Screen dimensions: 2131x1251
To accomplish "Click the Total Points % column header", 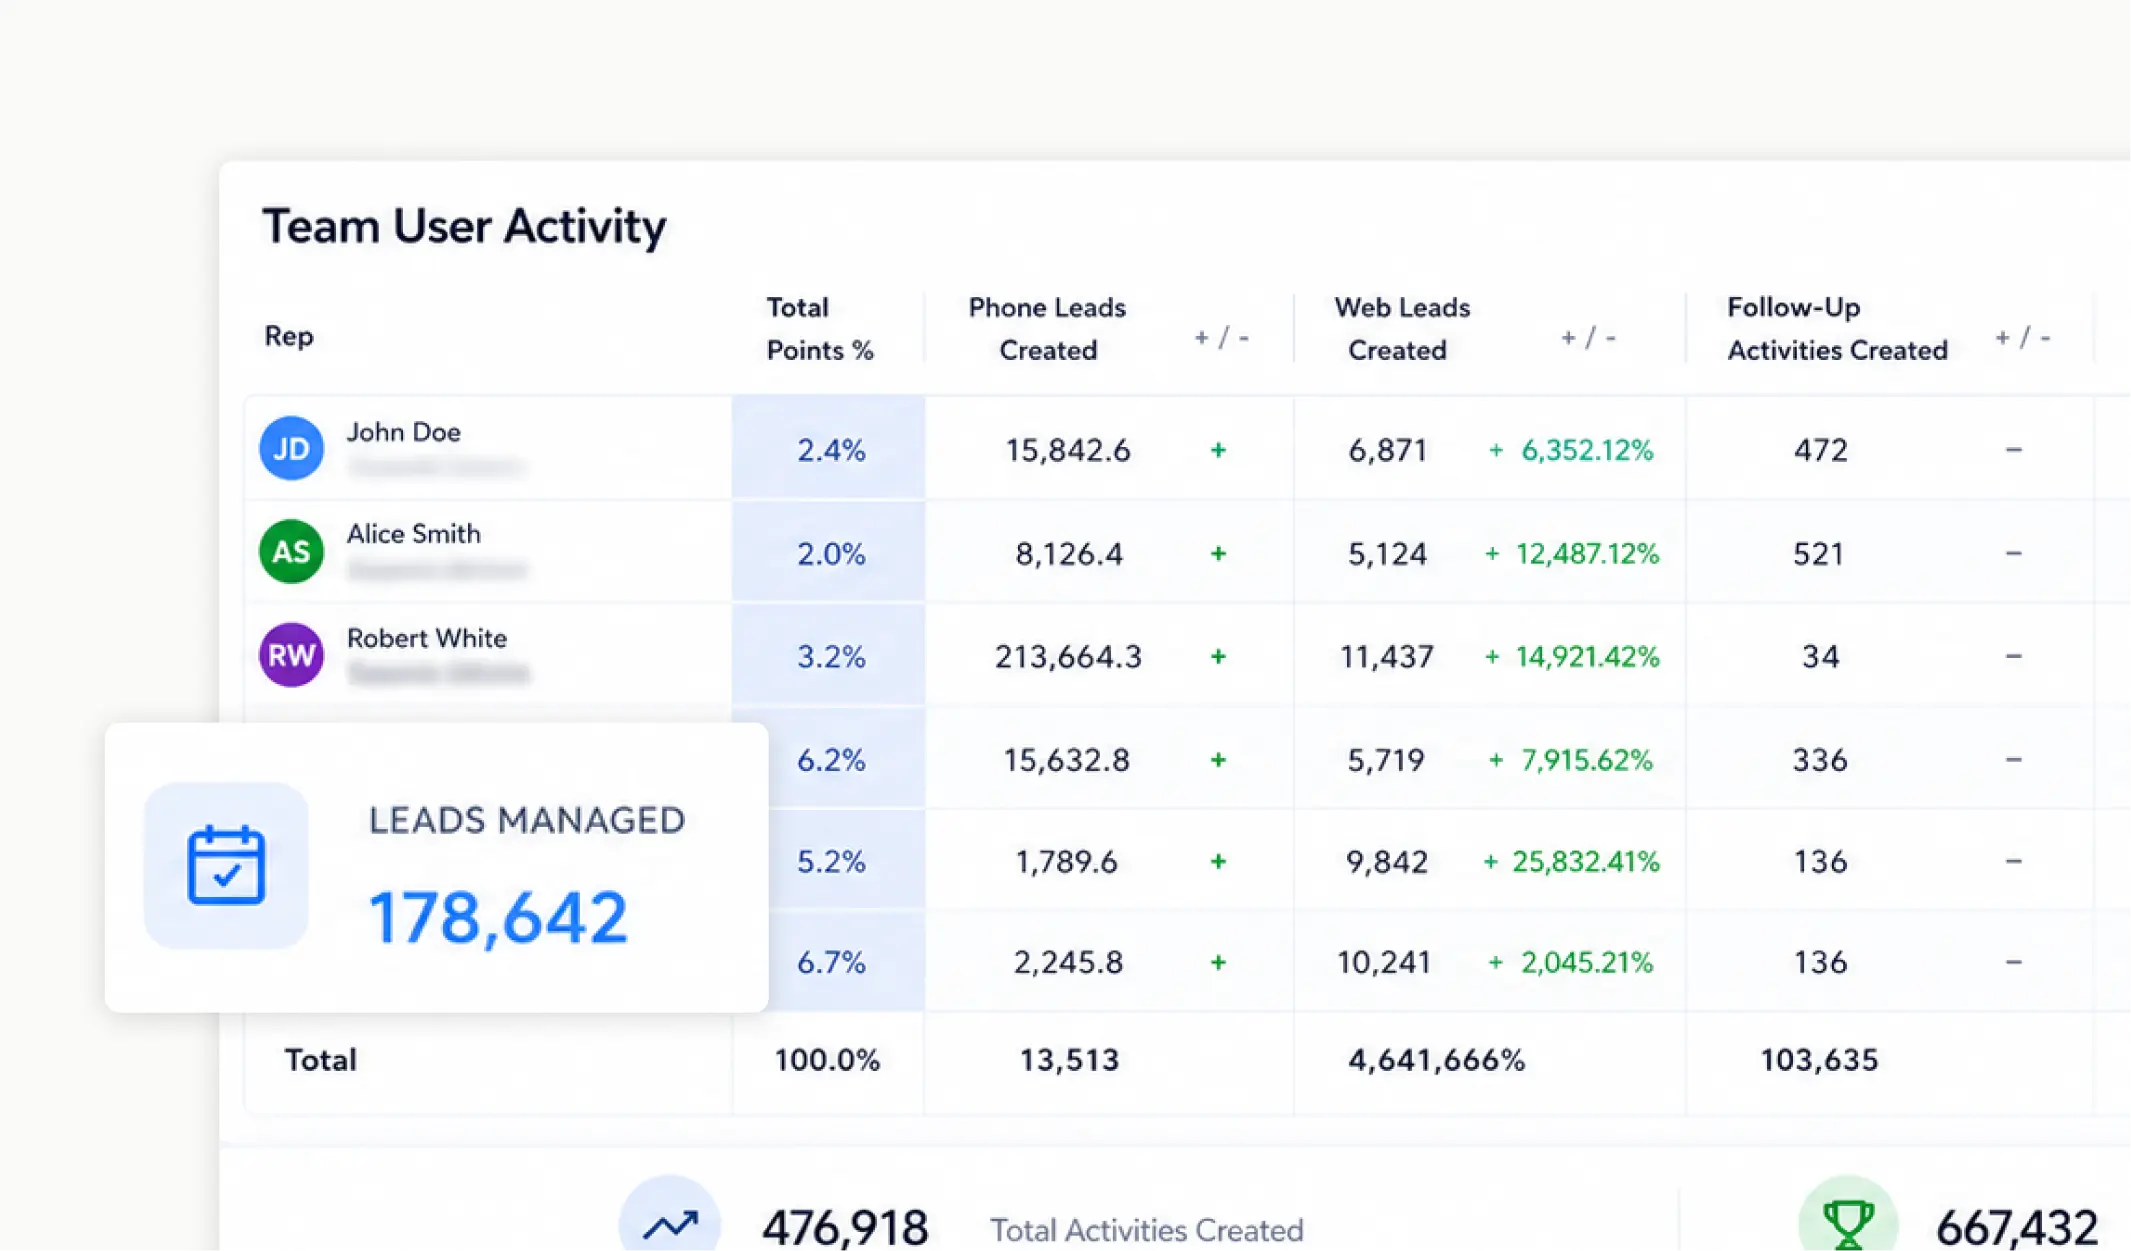I will (820, 329).
